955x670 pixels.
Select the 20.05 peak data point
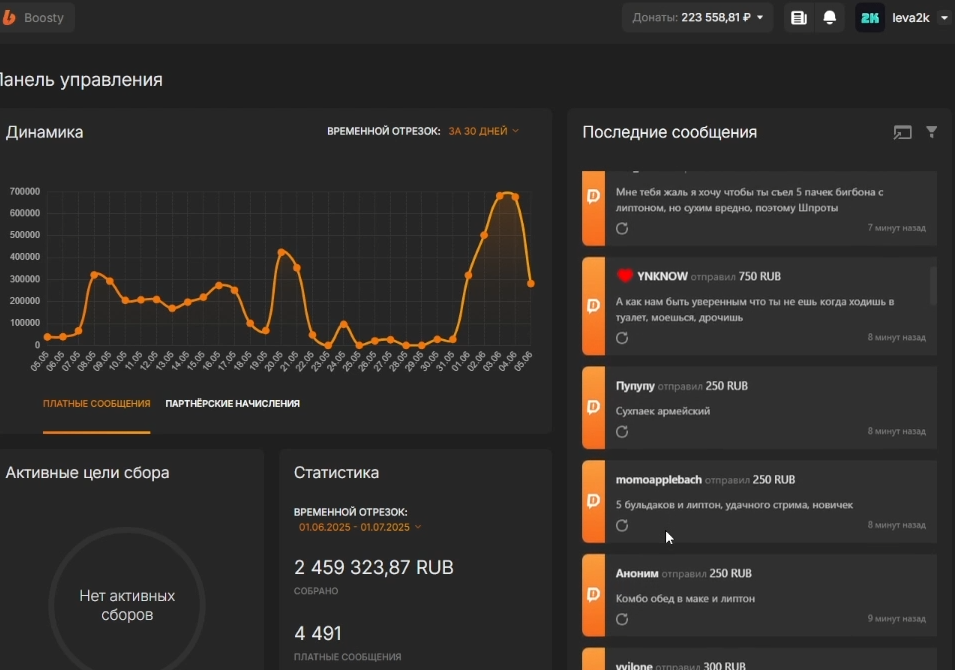coord(281,252)
